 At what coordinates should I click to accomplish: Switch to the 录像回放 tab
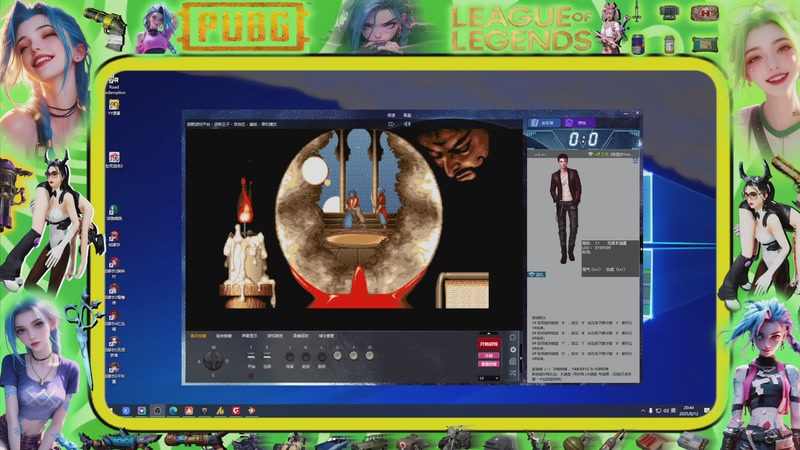pyautogui.click(x=301, y=336)
